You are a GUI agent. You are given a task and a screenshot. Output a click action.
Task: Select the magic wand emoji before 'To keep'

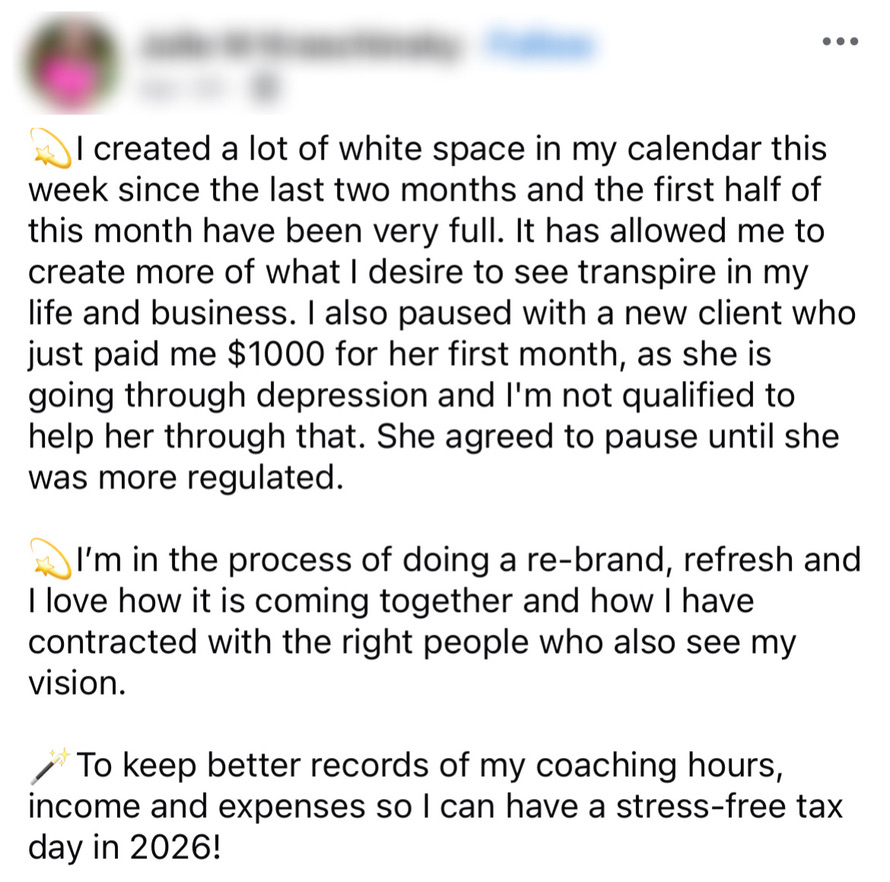point(49,766)
